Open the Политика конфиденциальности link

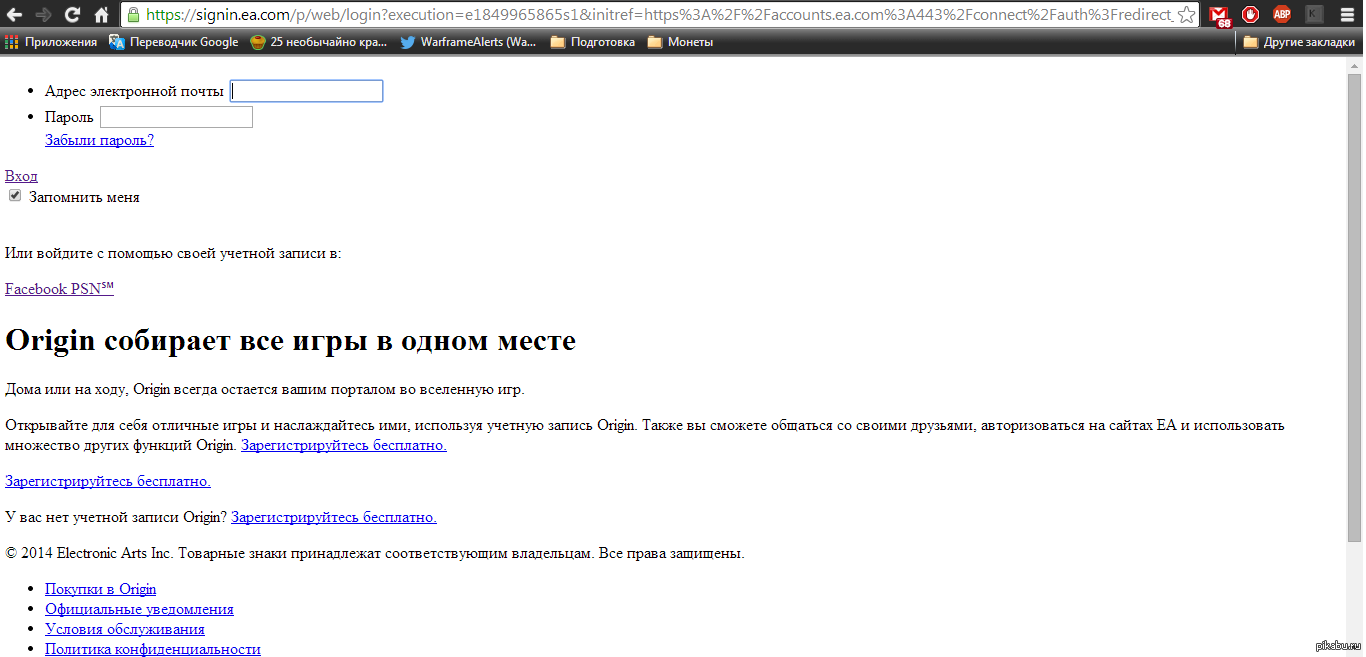(153, 649)
